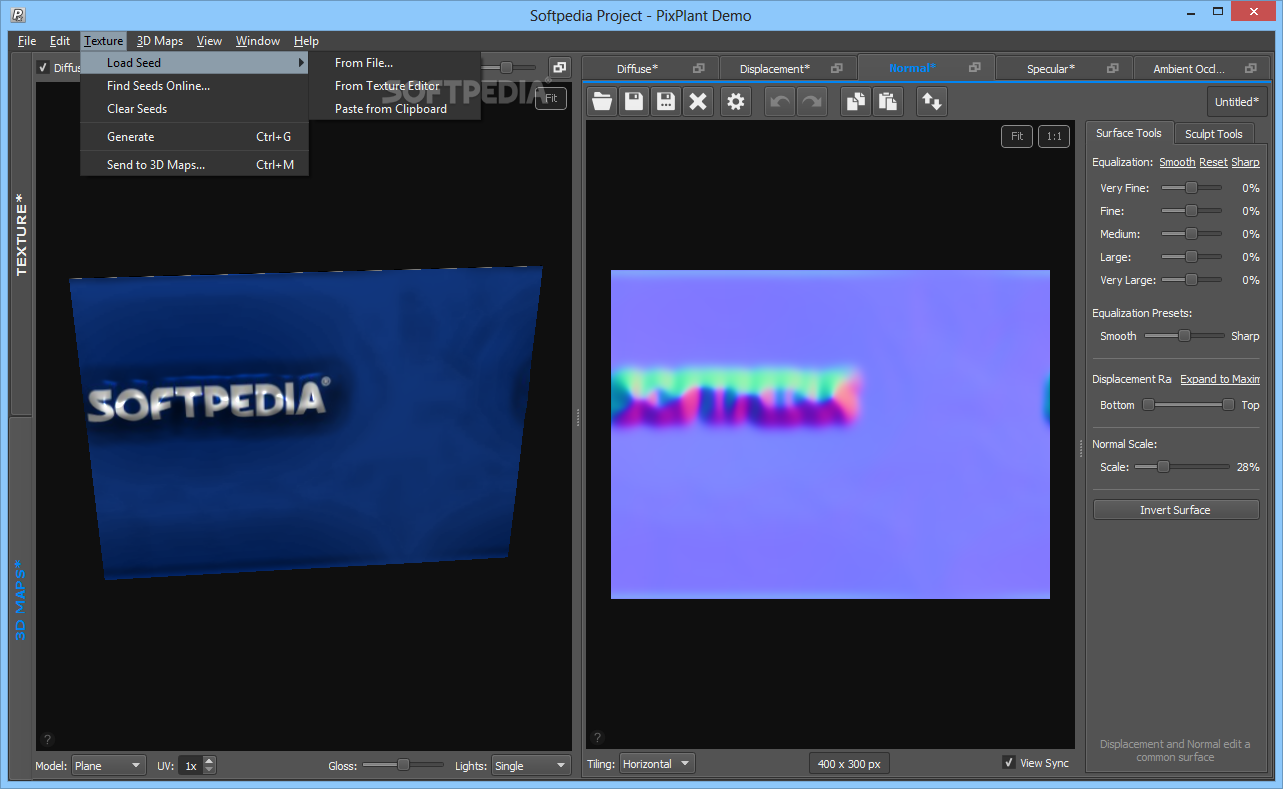Copy the map with the copy icon
Viewport: 1283px width, 789px height.
coord(856,101)
